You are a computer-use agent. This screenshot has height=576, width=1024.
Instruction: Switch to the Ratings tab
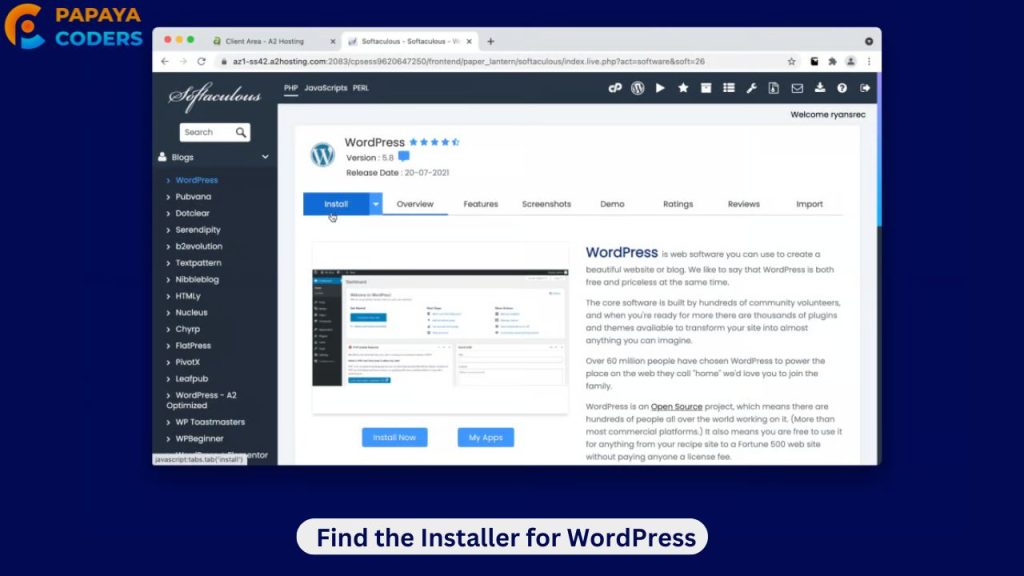[x=678, y=204]
